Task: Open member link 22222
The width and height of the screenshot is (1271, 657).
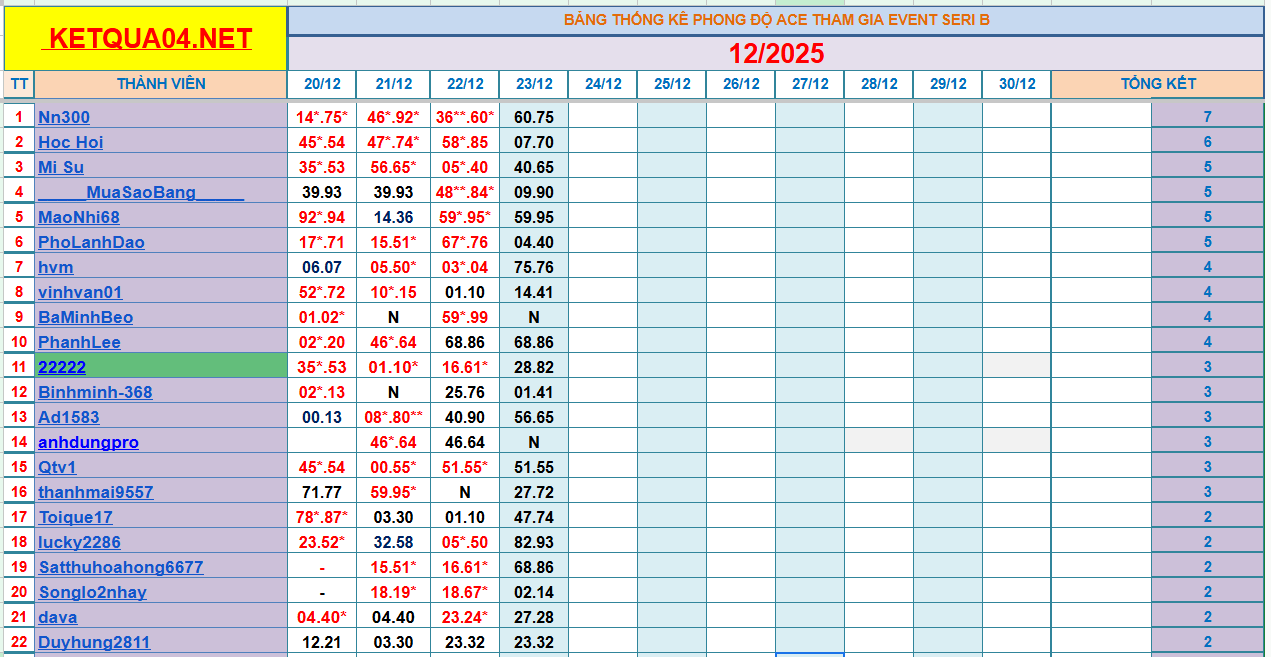Action: pos(62,367)
